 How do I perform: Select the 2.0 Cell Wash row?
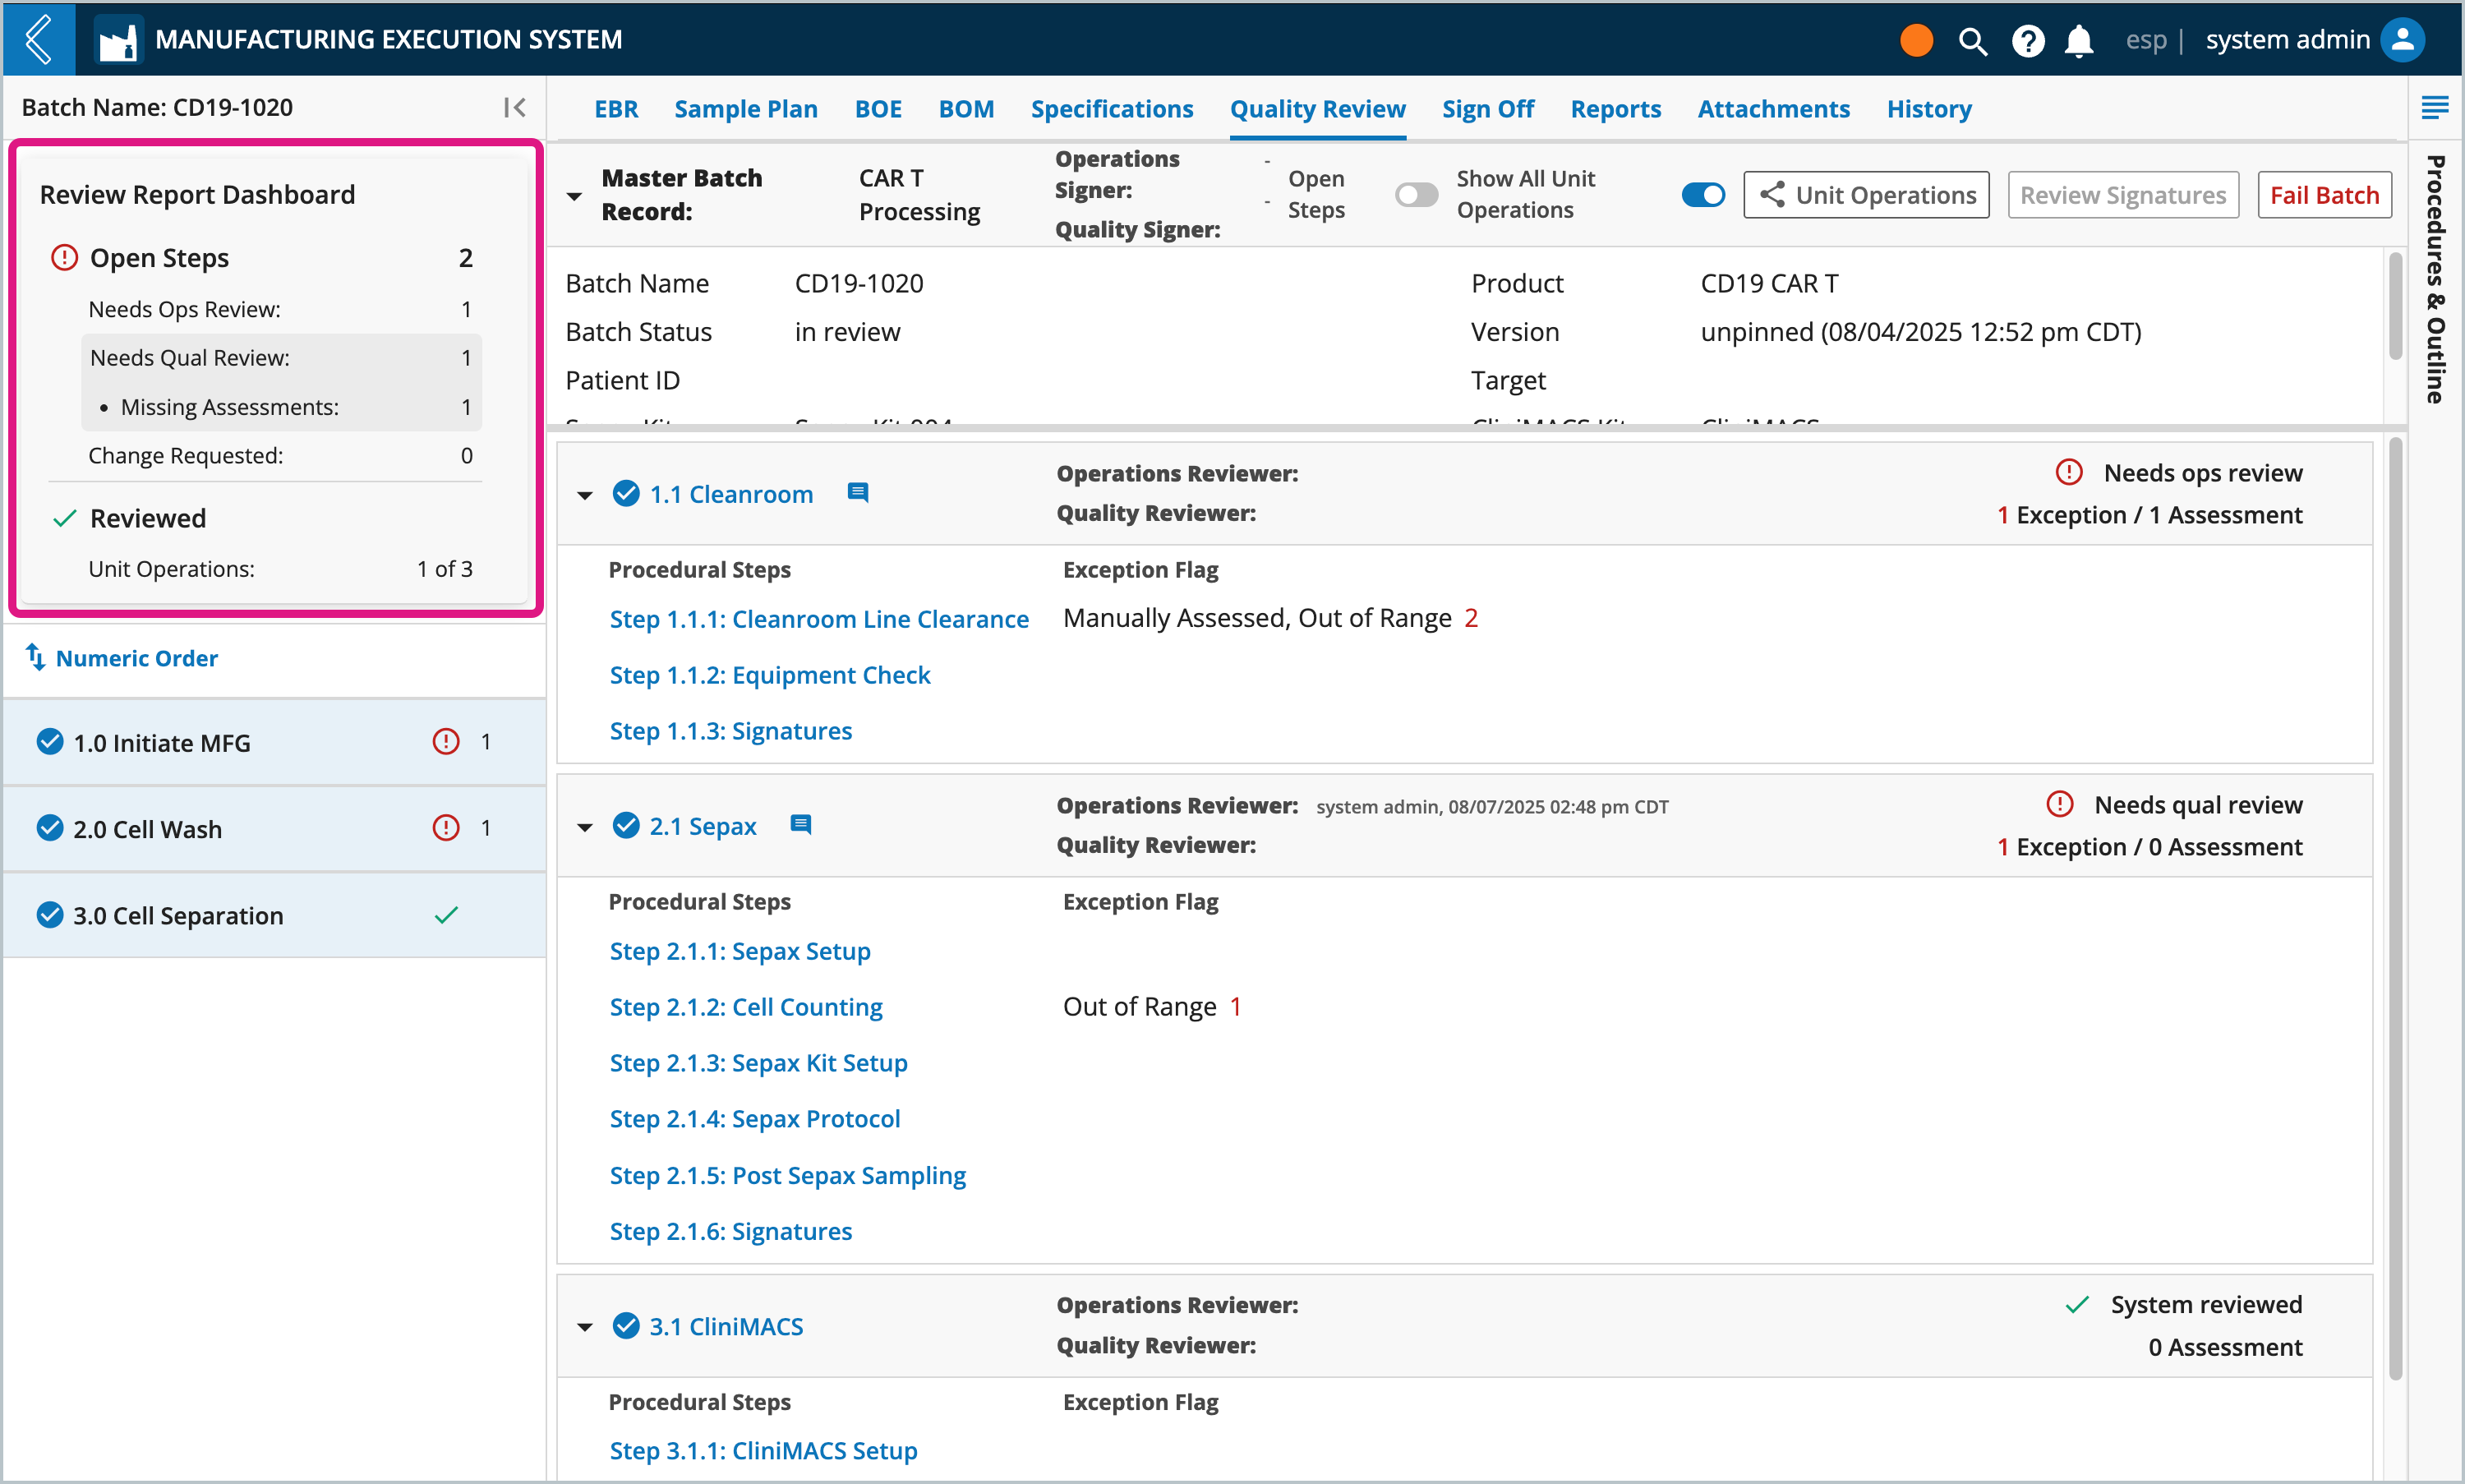tap(275, 828)
